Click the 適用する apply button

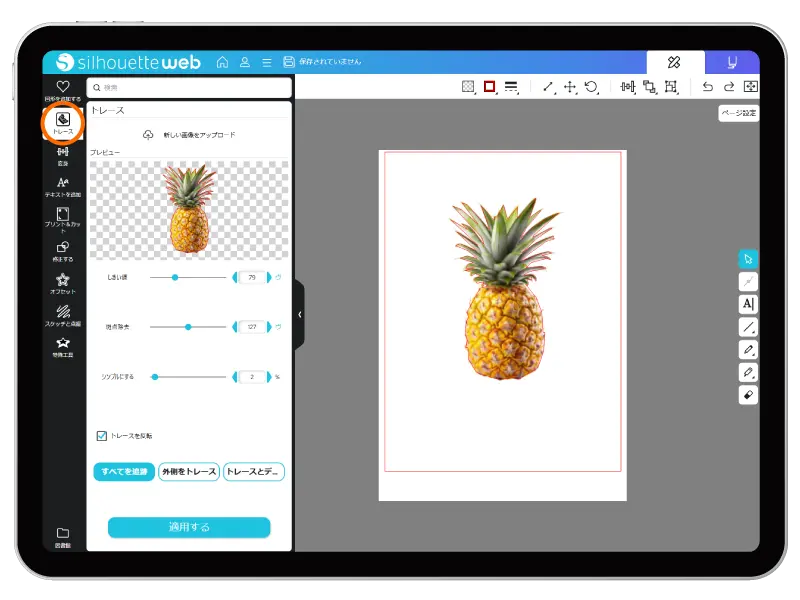189,527
